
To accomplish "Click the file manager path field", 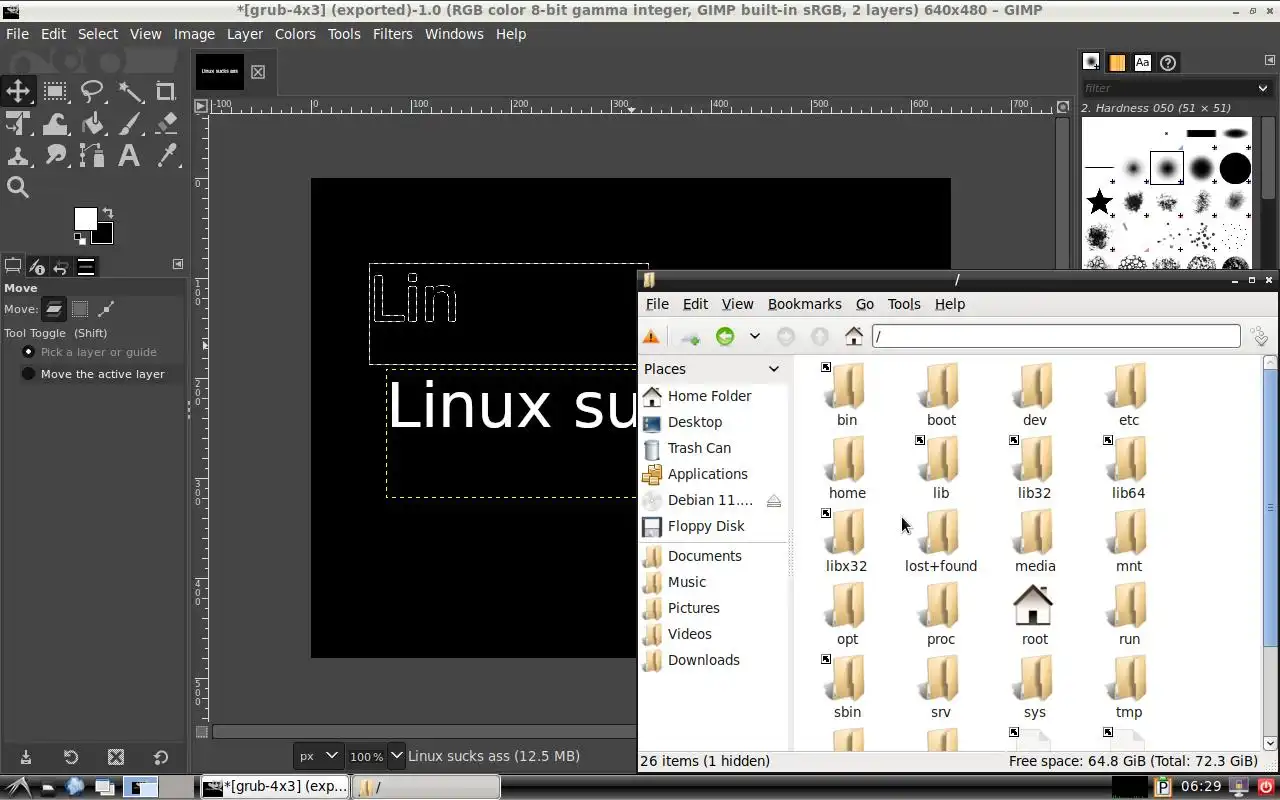I will [1056, 337].
